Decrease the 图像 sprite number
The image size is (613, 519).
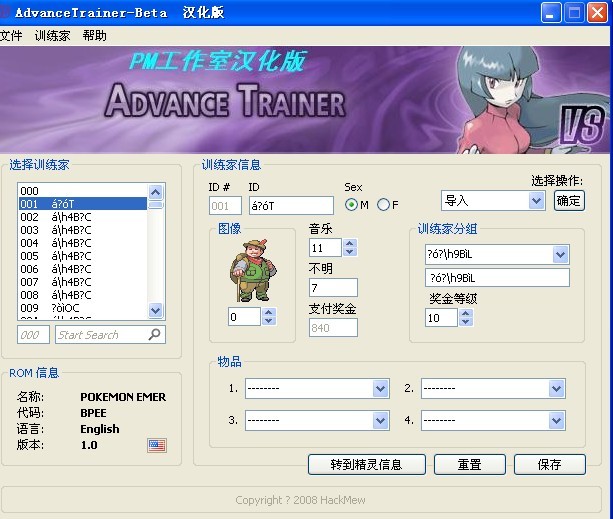click(269, 321)
